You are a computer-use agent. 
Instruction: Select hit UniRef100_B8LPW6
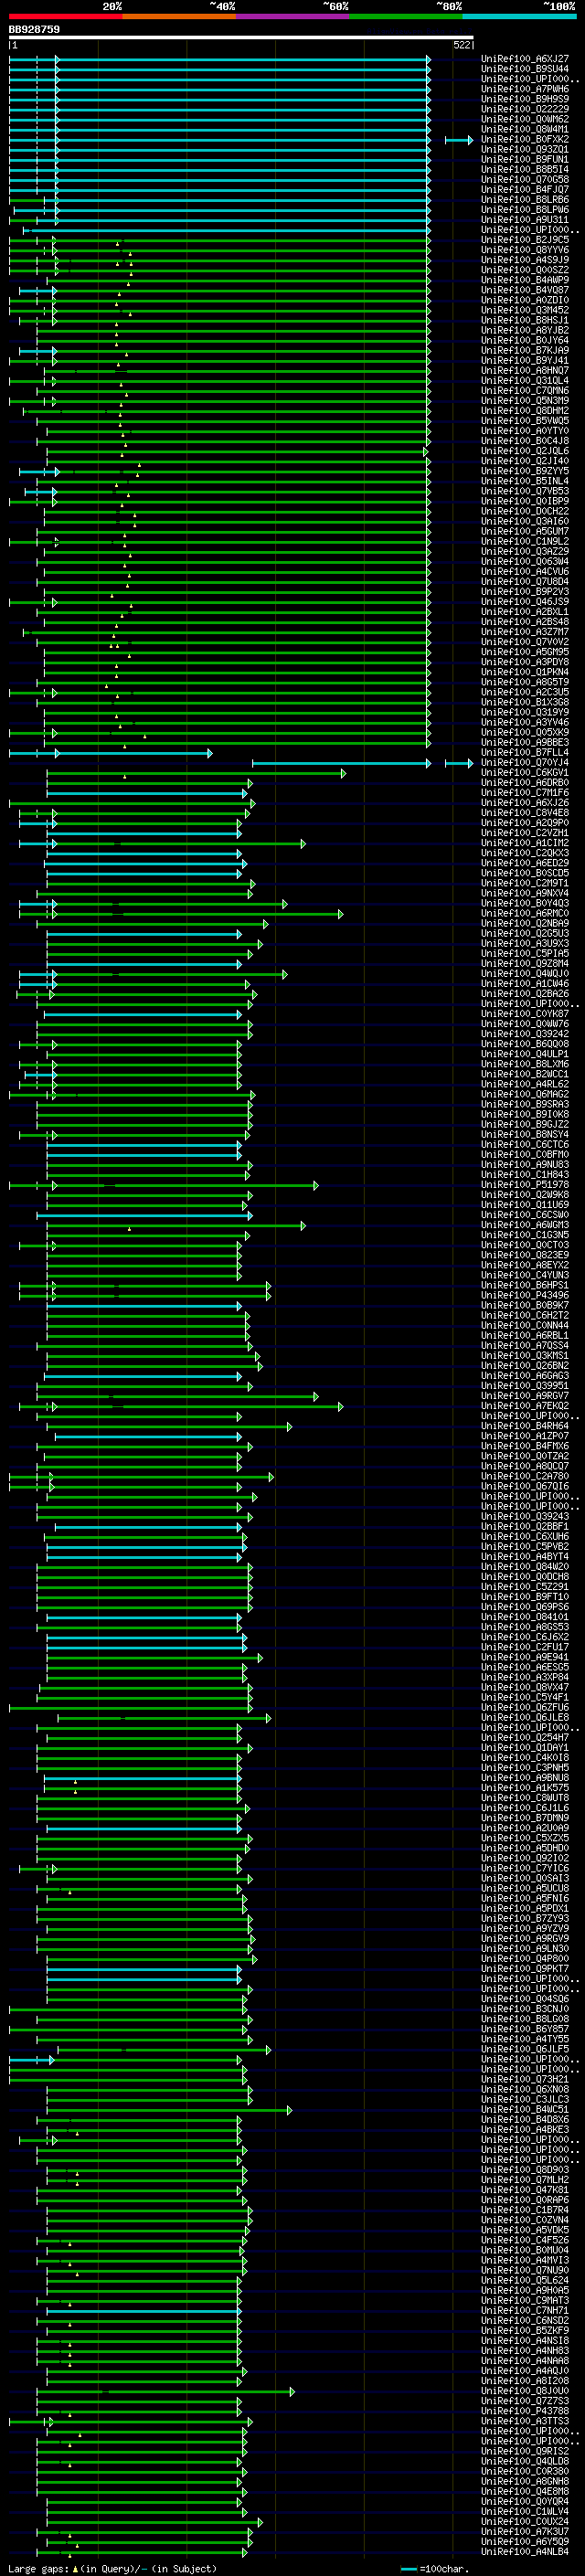pos(525,210)
